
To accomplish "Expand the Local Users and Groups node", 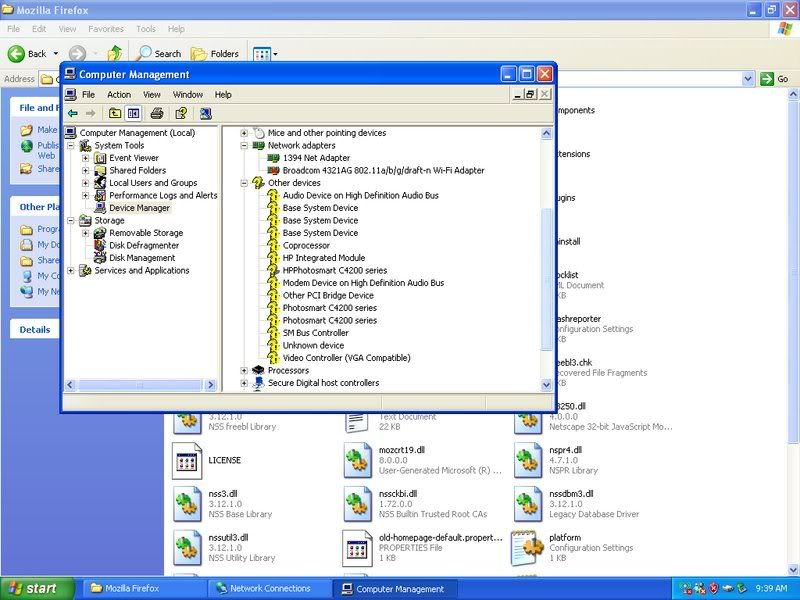I will [86, 183].
